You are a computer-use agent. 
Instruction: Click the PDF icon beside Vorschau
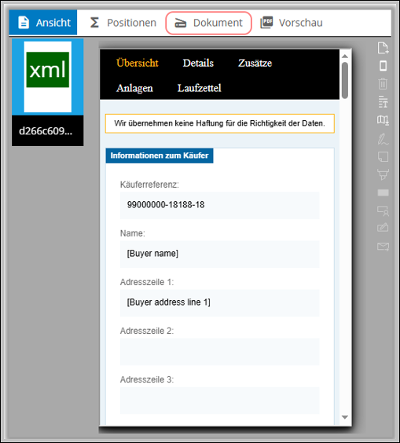pos(266,22)
